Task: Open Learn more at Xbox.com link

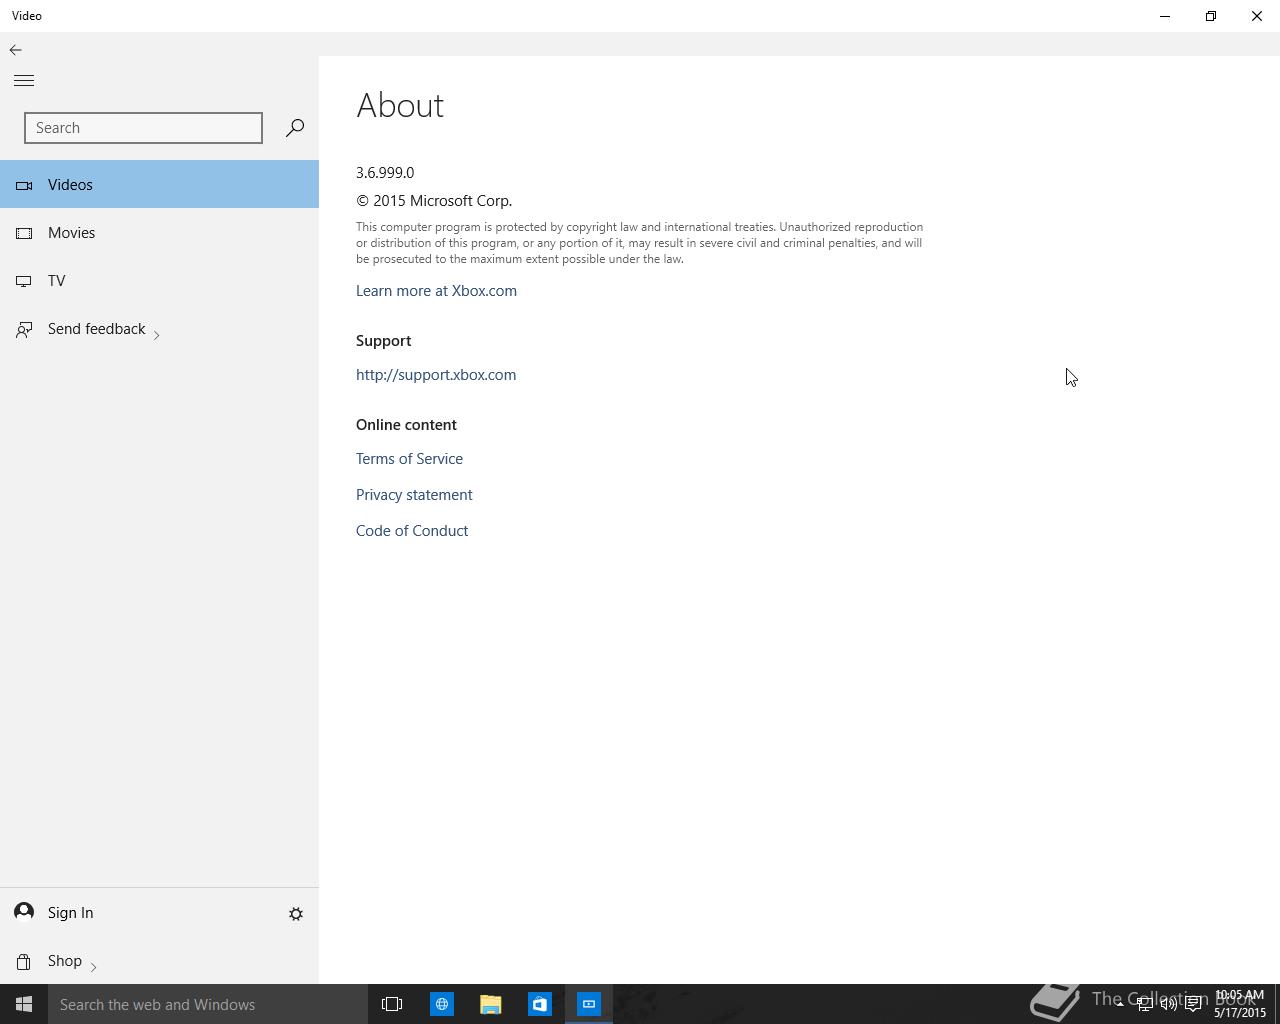Action: pos(436,291)
